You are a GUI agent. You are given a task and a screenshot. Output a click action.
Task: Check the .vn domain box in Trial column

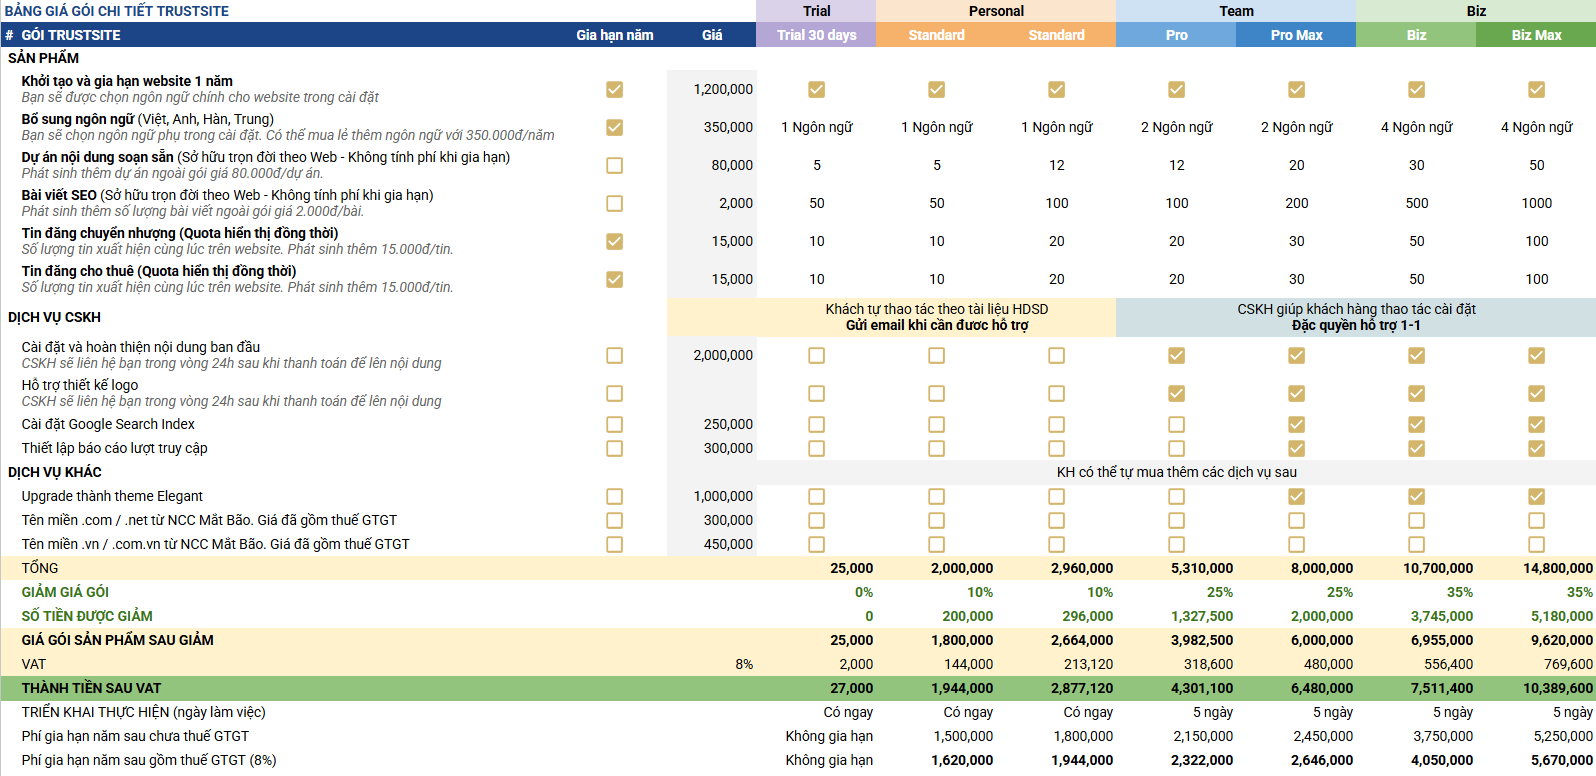click(x=816, y=544)
